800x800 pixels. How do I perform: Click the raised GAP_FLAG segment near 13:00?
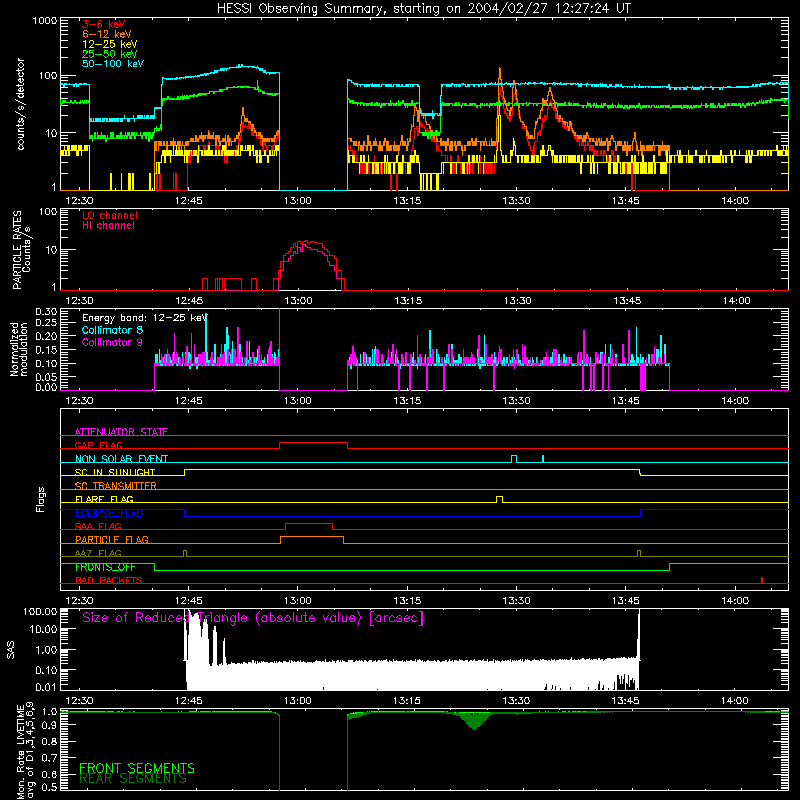[x=313, y=443]
